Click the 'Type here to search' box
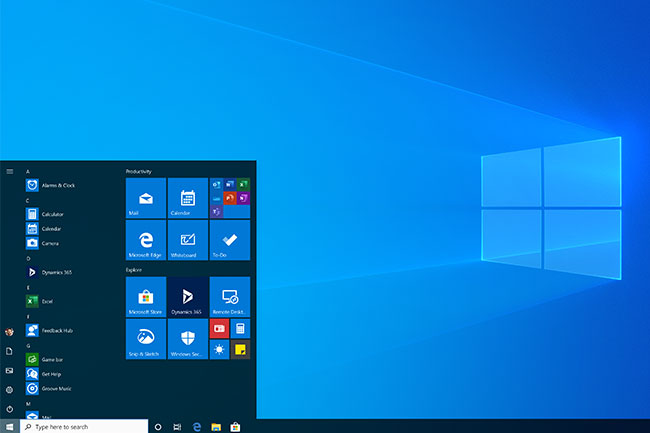 coord(84,426)
